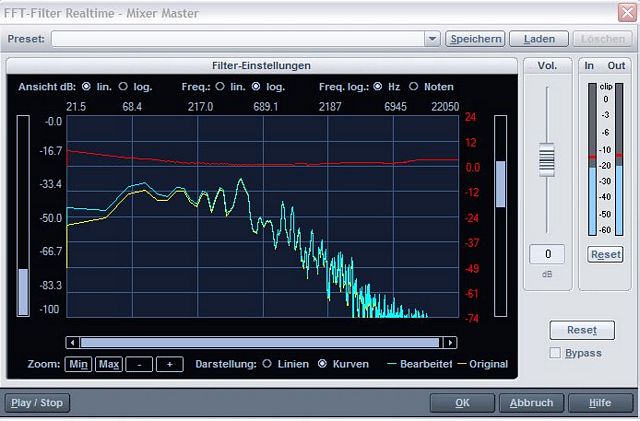Zoom in with the plus button
This screenshot has width=640, height=421.
click(170, 364)
